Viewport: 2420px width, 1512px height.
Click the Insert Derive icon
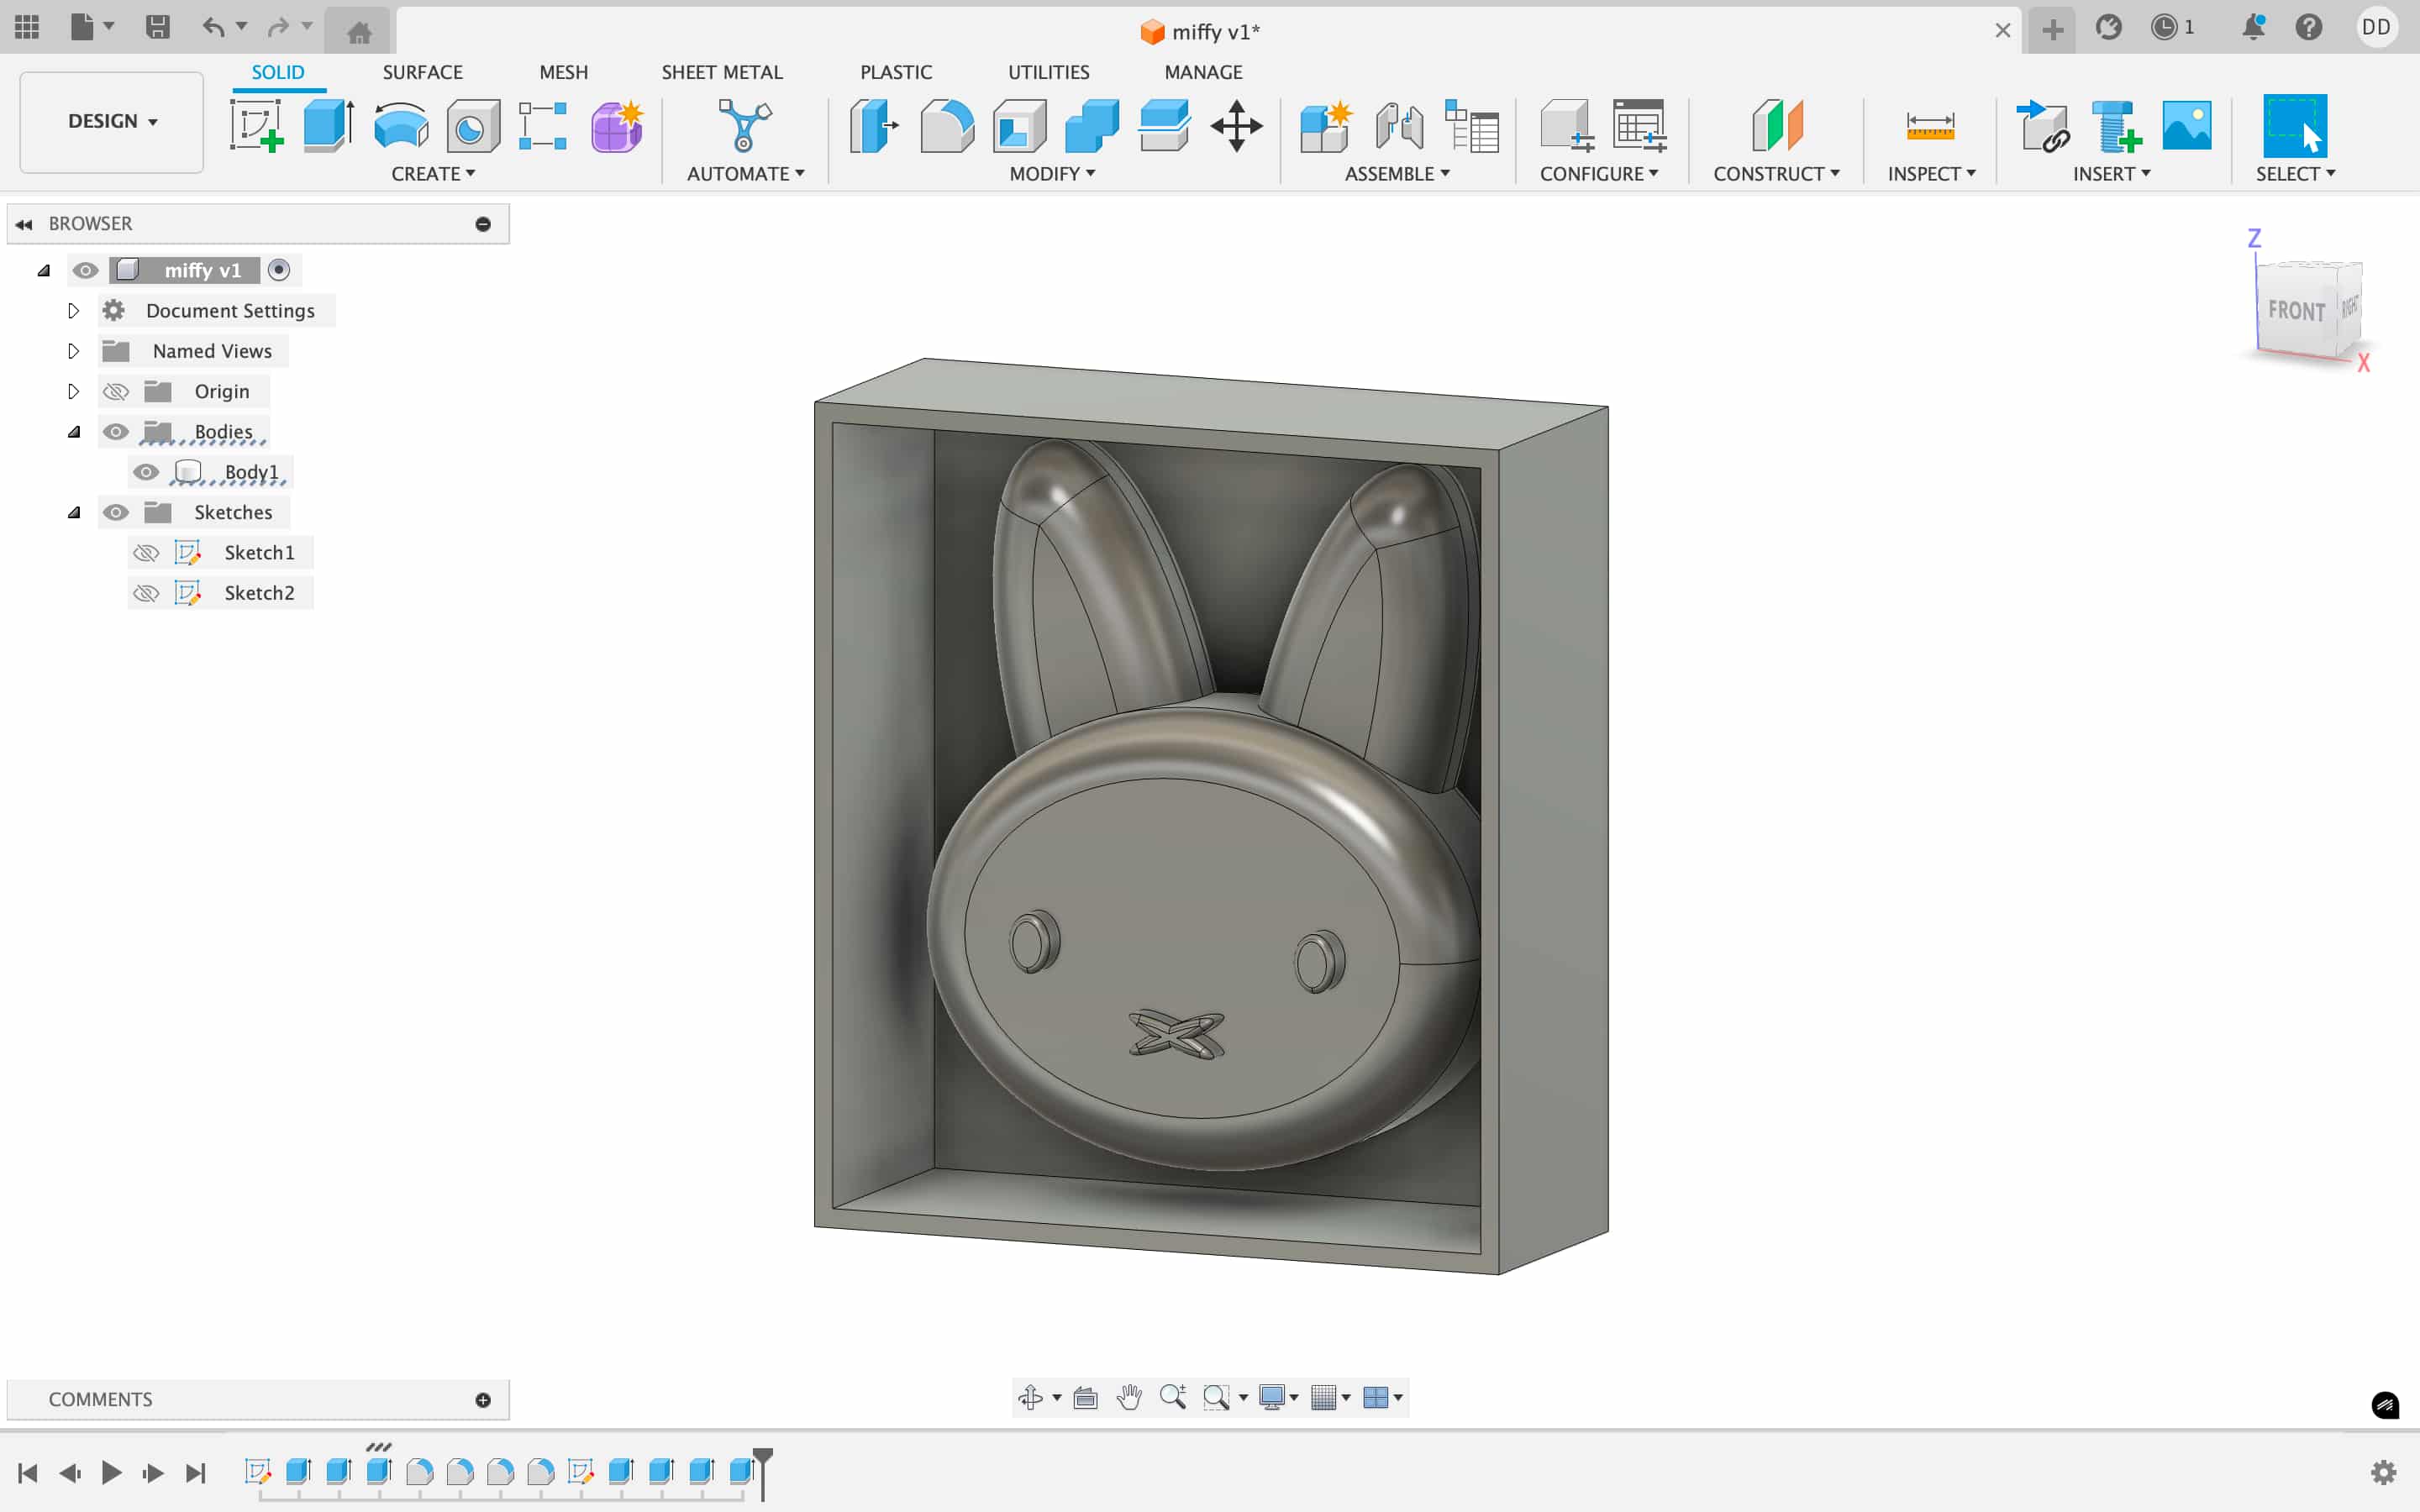[x=2042, y=126]
